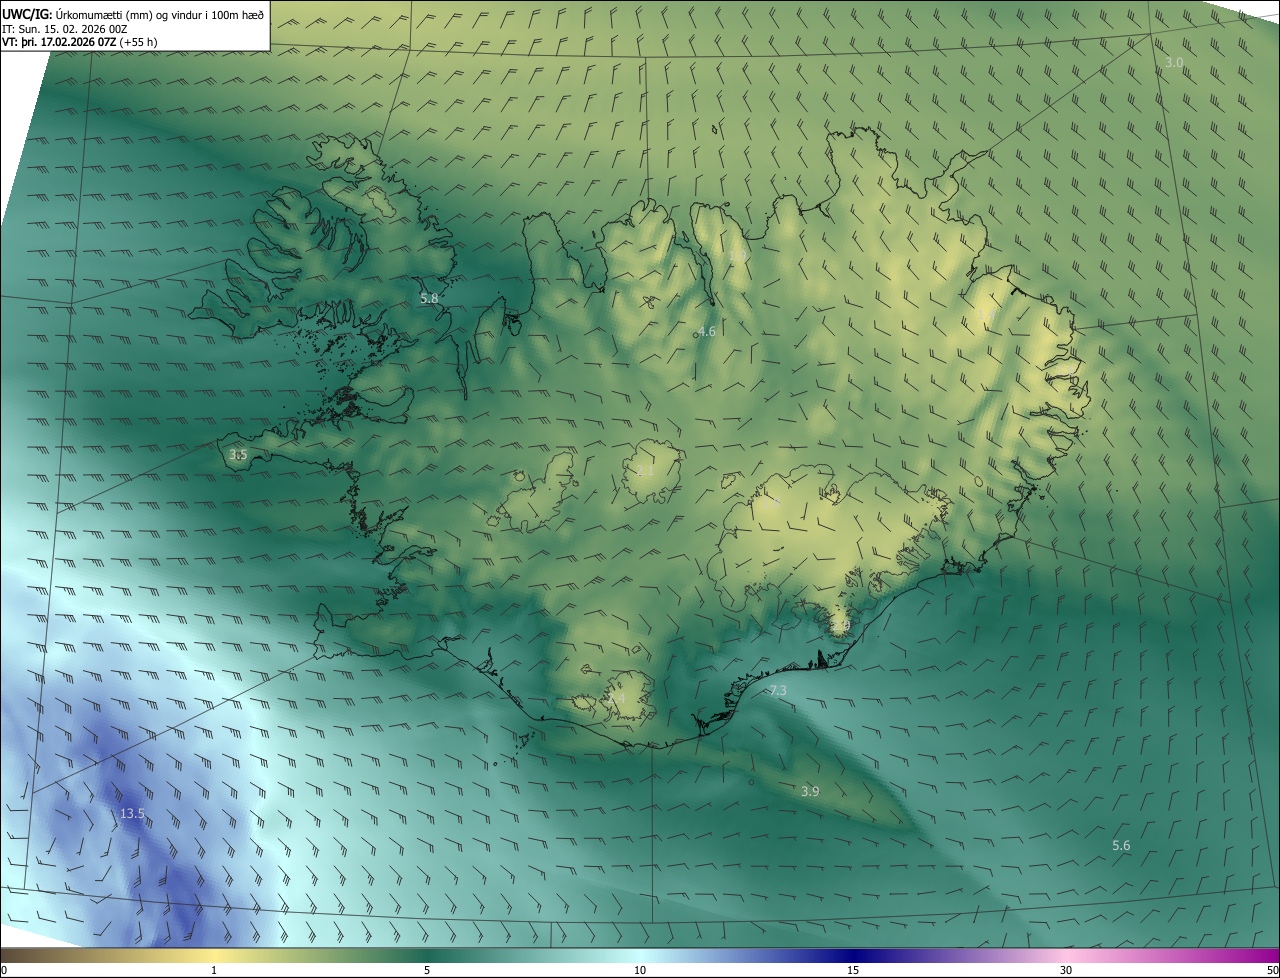Image resolution: width=1280 pixels, height=978 pixels.
Task: Click the 4.6 value label in north Iceland
Action: pos(706,331)
